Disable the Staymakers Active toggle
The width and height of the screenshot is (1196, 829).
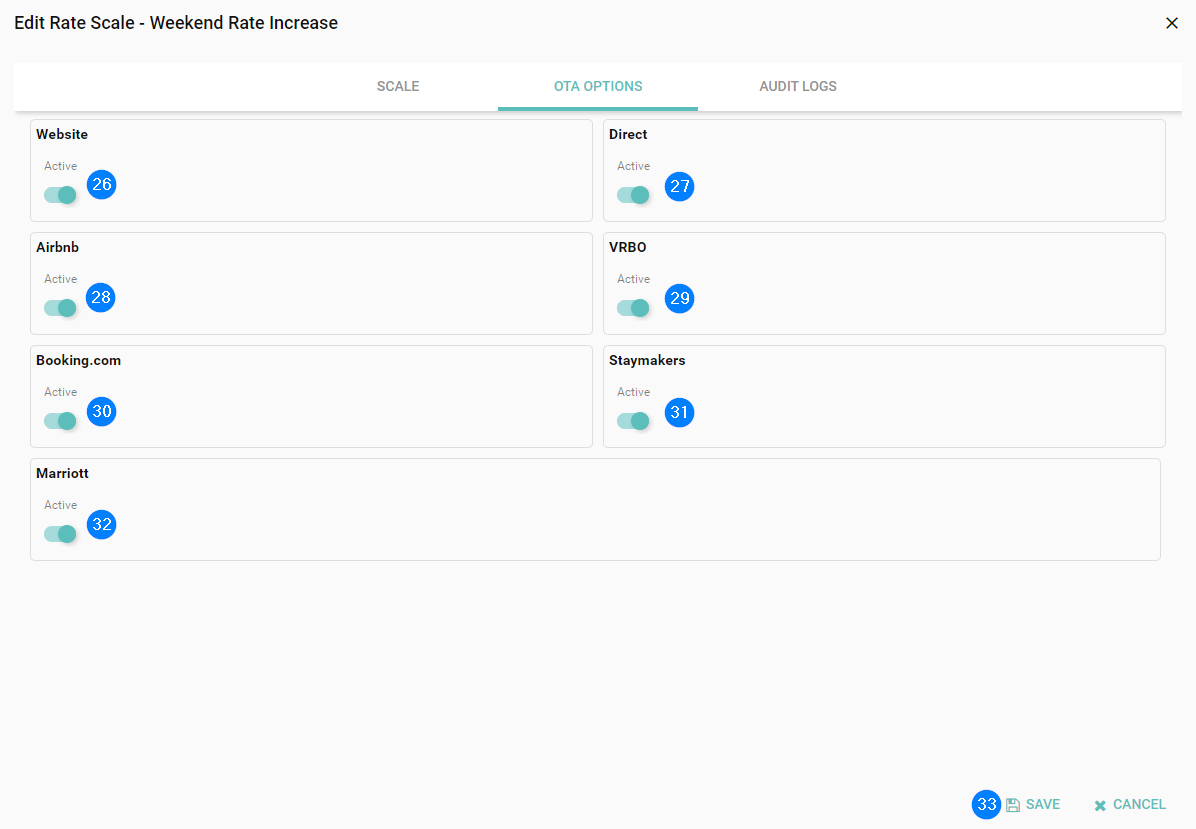pyautogui.click(x=633, y=421)
